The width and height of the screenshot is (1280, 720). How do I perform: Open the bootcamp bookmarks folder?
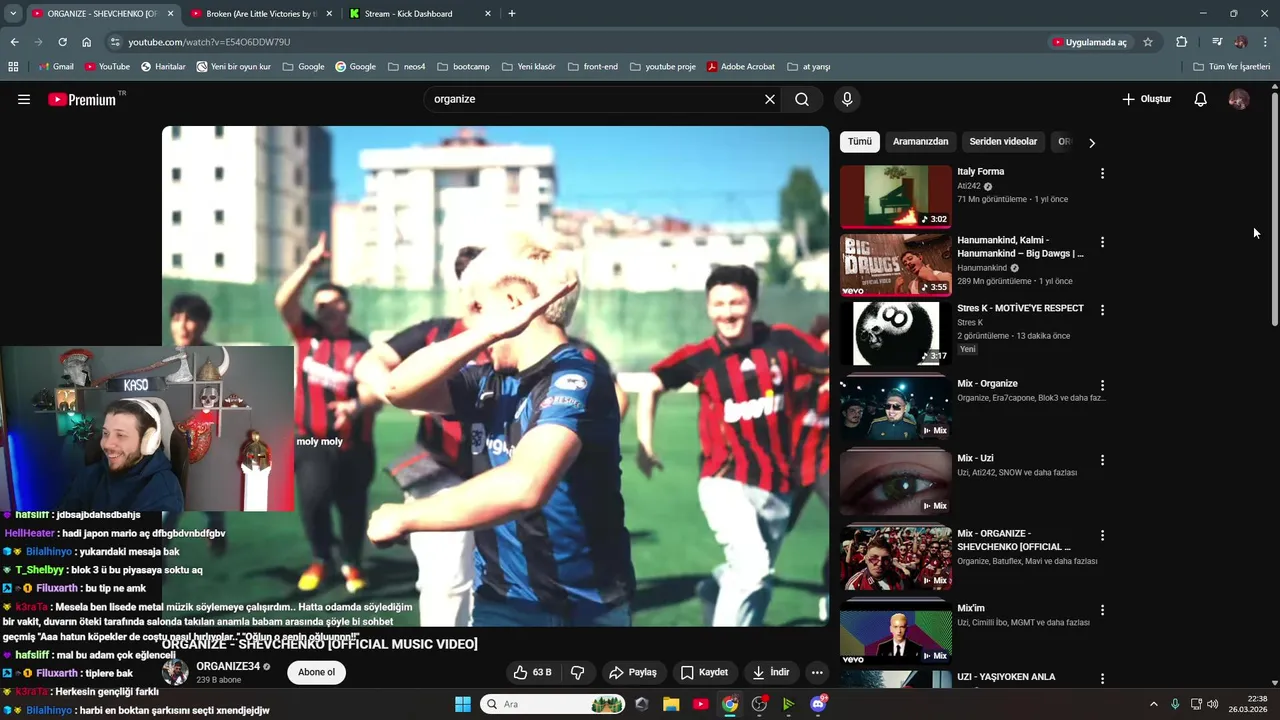(x=463, y=66)
